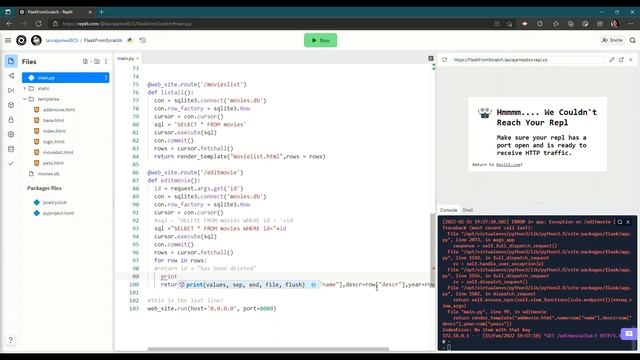Screen dimensions: 640x360
Task: Reload the browser page
Action: (x=38, y=24)
